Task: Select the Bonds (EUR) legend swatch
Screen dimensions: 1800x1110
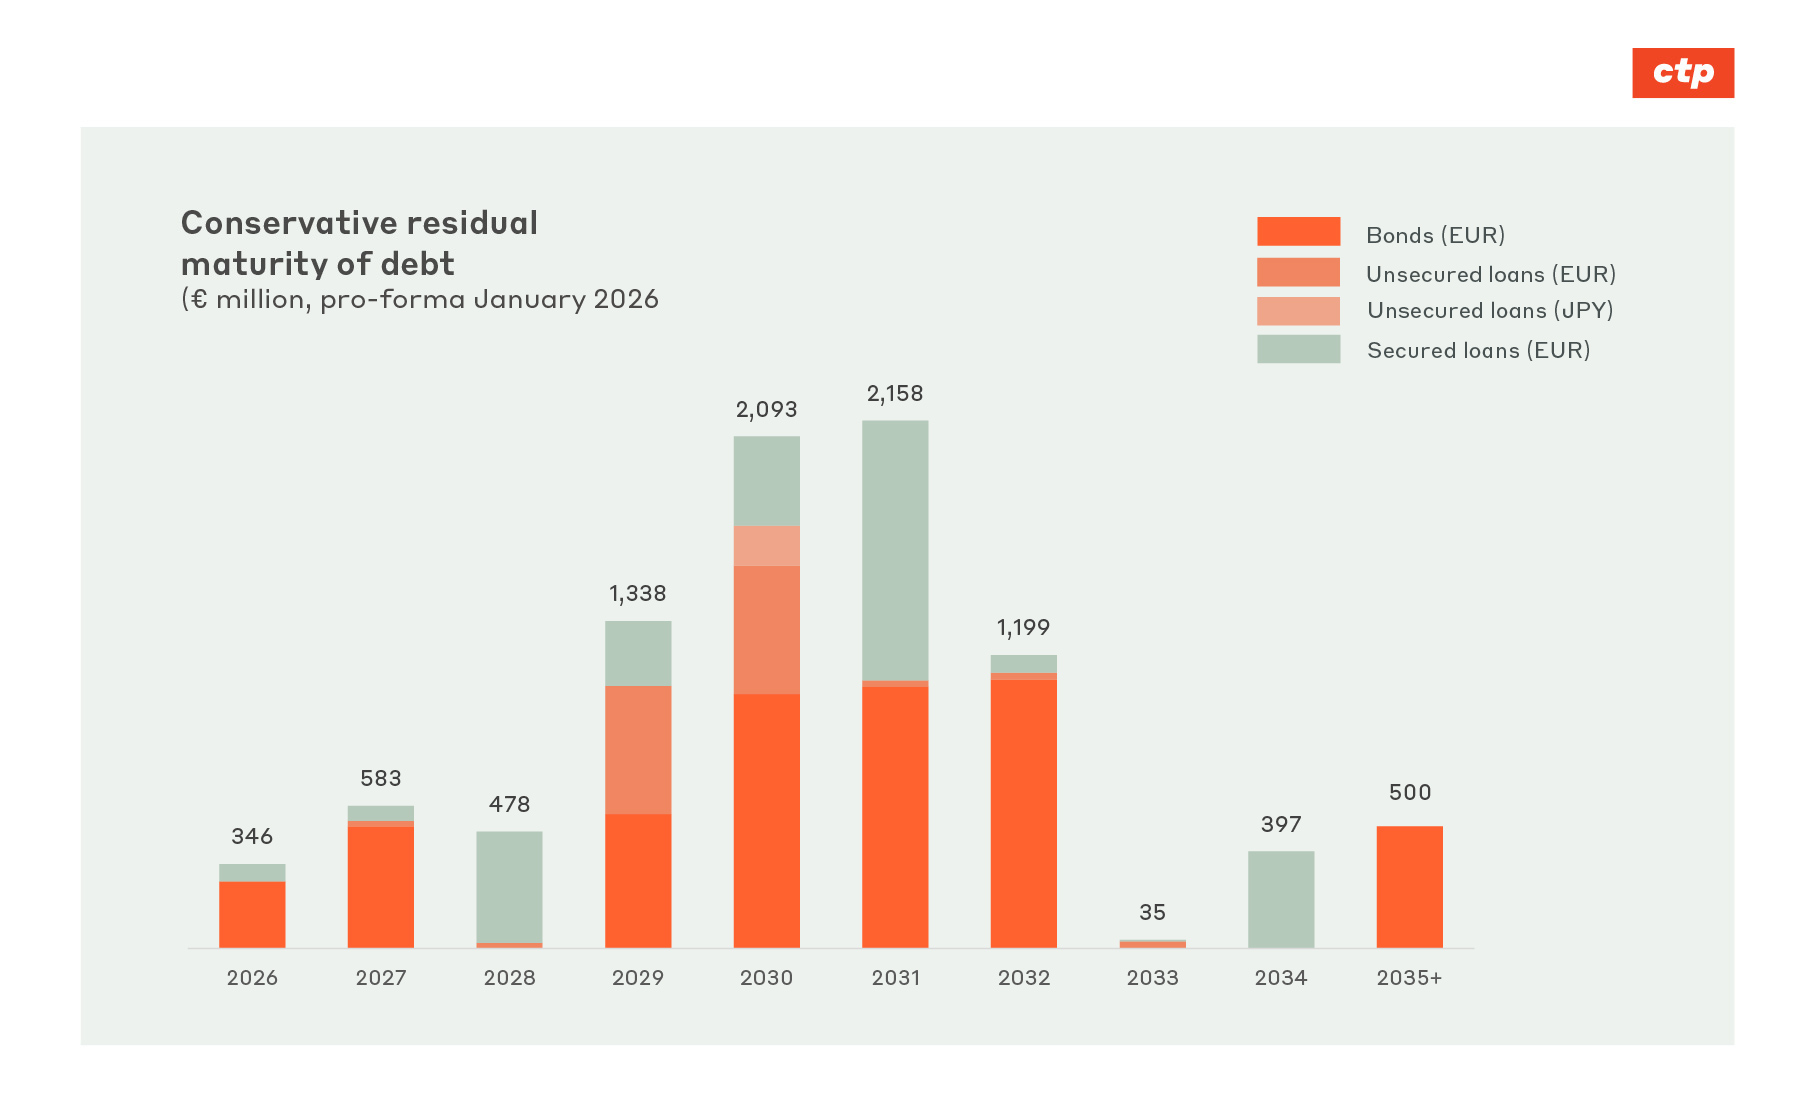Action: point(1298,232)
